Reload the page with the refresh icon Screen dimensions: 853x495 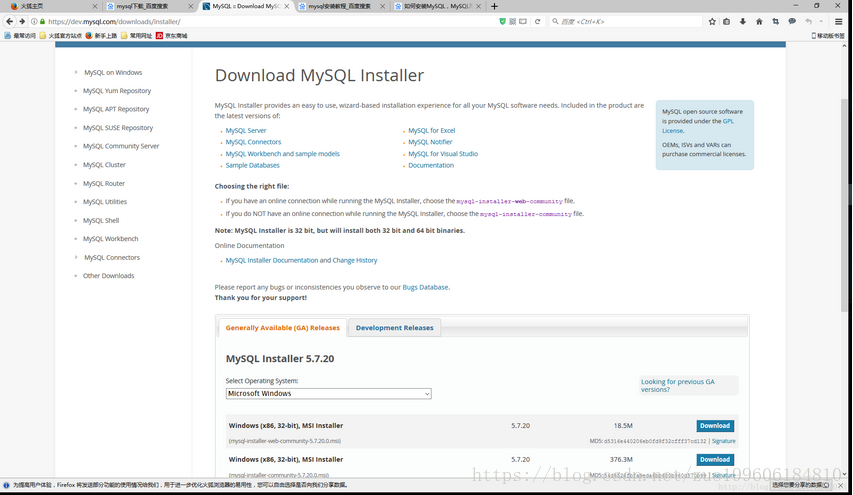tap(537, 22)
